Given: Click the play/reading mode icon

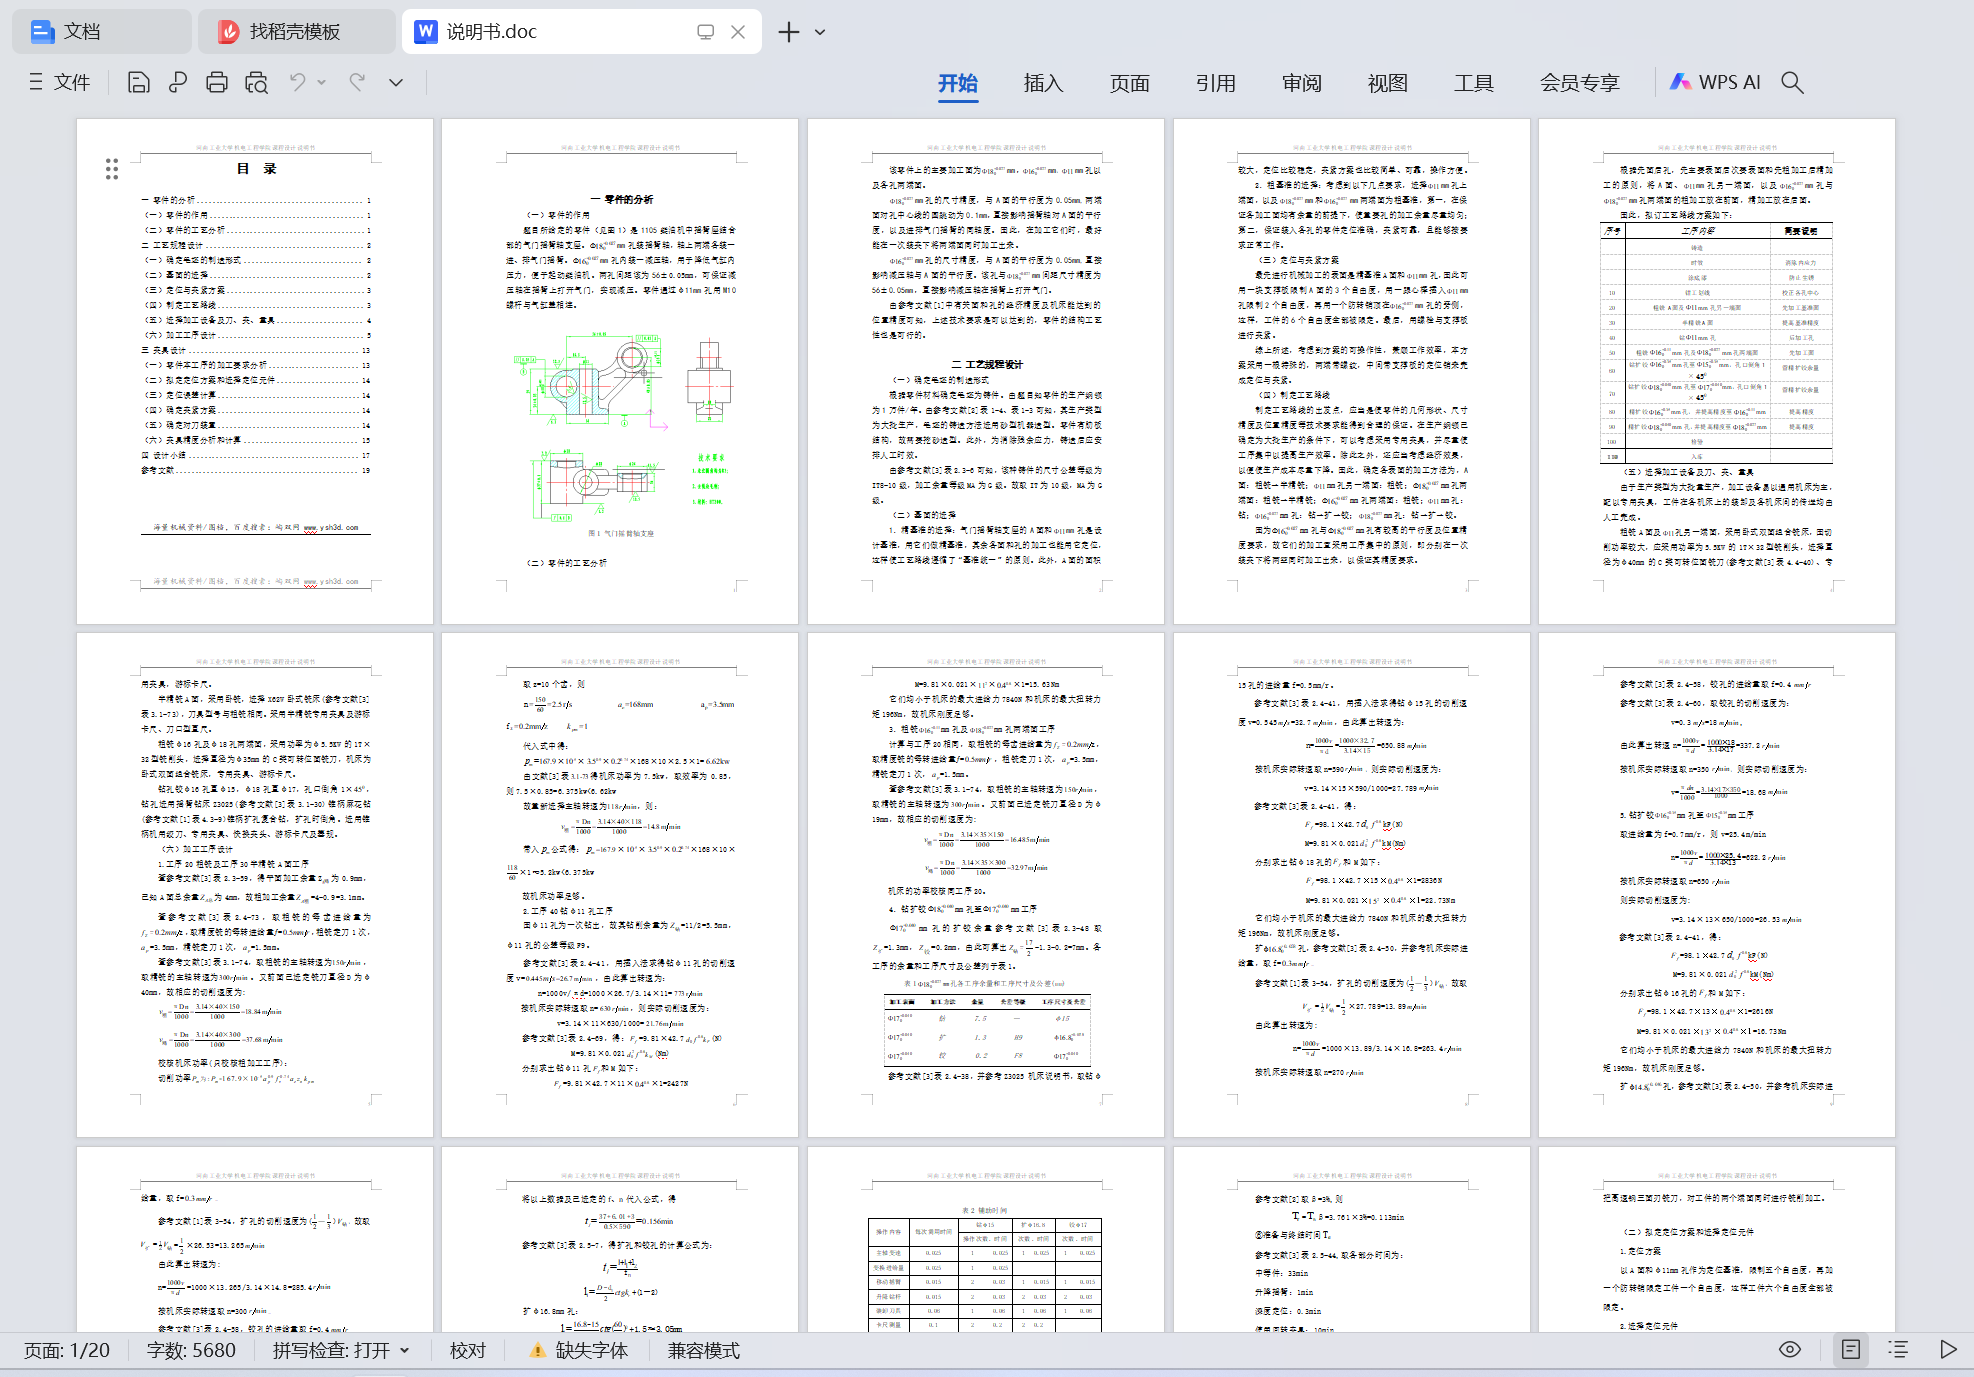Looking at the screenshot, I should [x=1948, y=1349].
